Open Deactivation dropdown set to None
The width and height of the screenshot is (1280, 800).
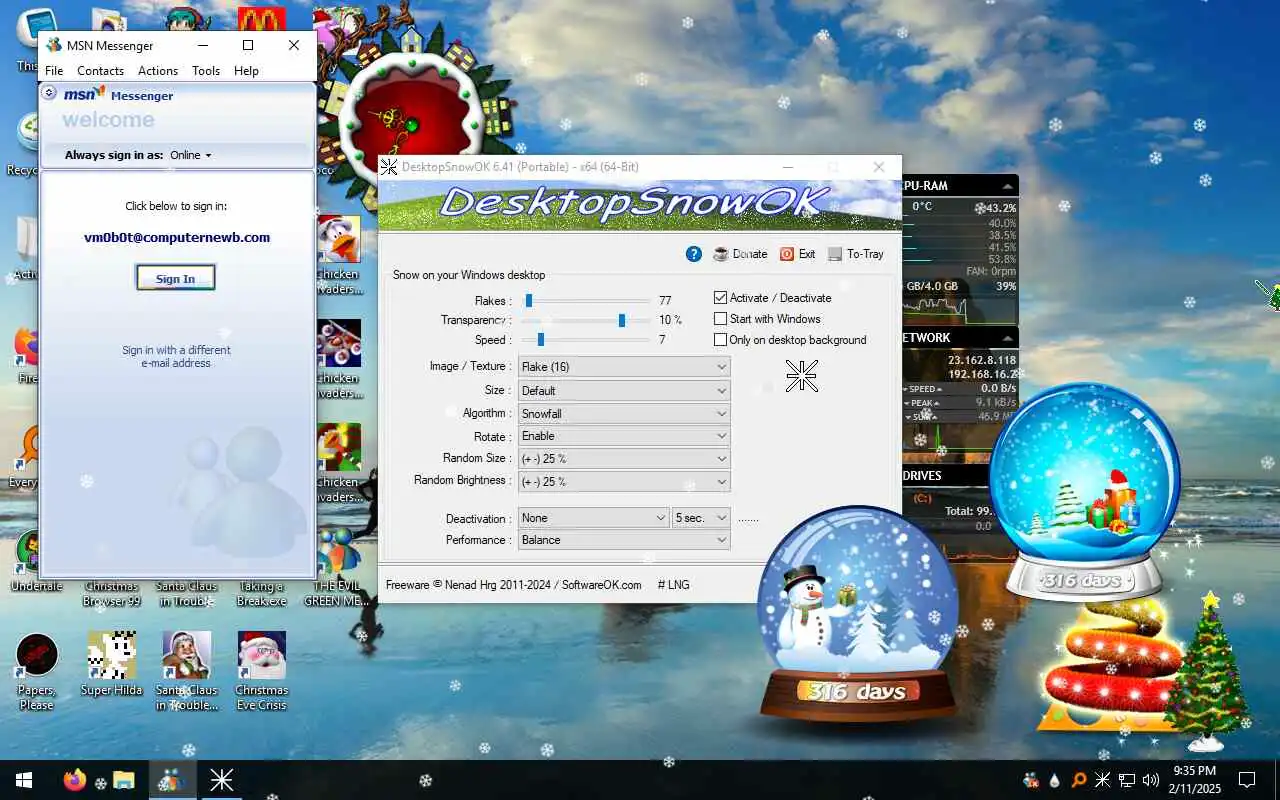(x=594, y=518)
